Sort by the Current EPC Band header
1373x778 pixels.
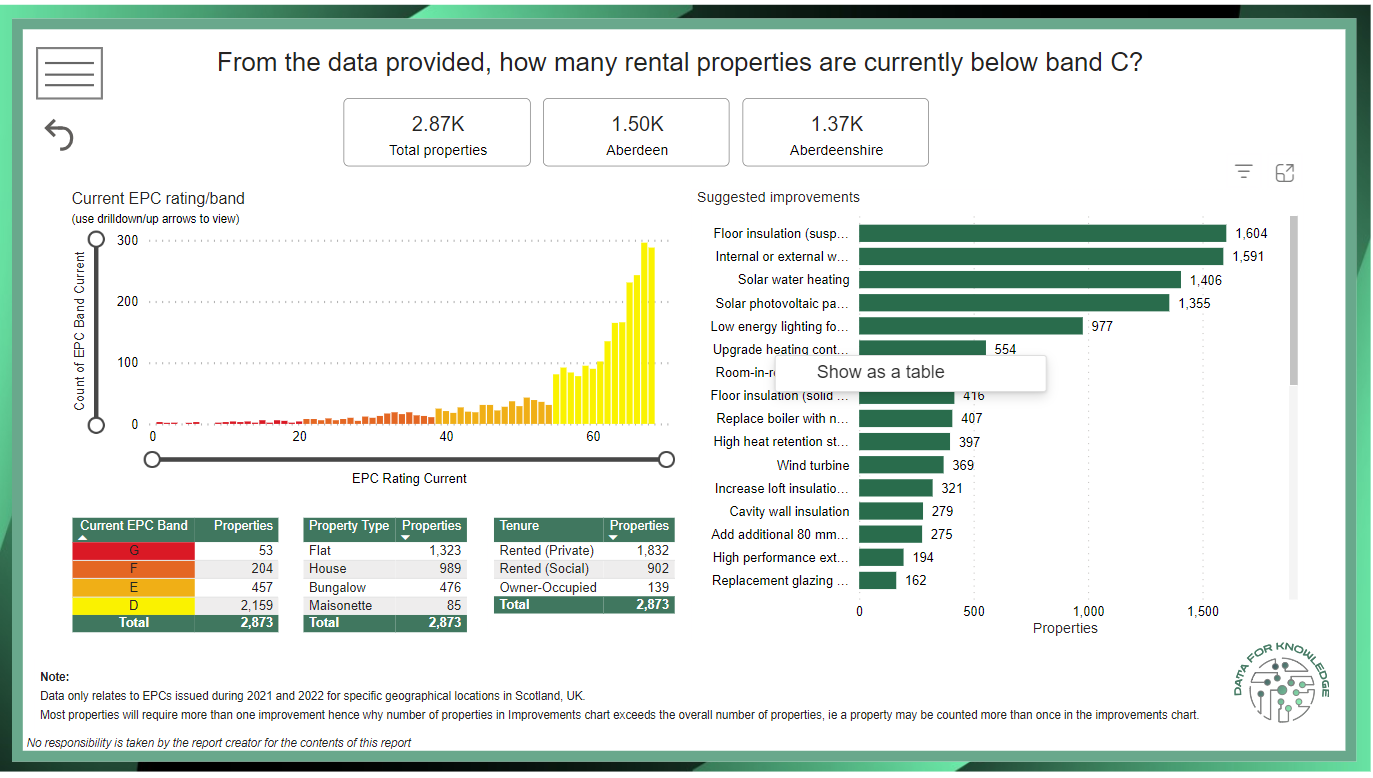point(133,526)
